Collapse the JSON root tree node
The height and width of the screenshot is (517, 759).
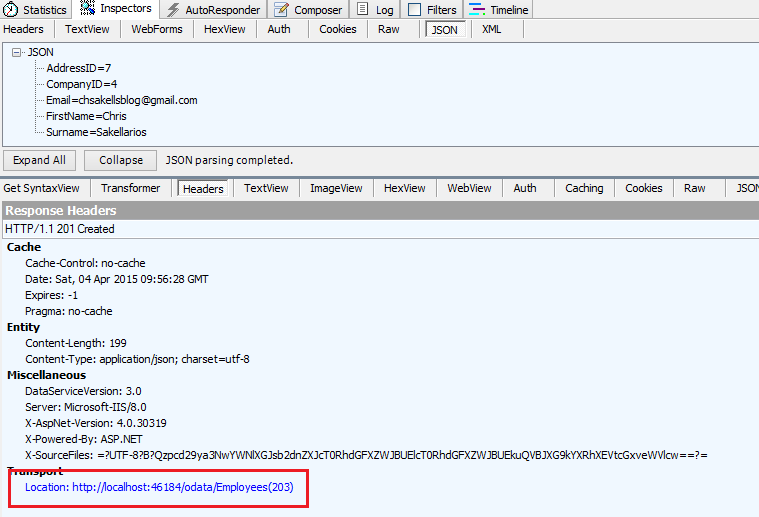click(x=17, y=52)
